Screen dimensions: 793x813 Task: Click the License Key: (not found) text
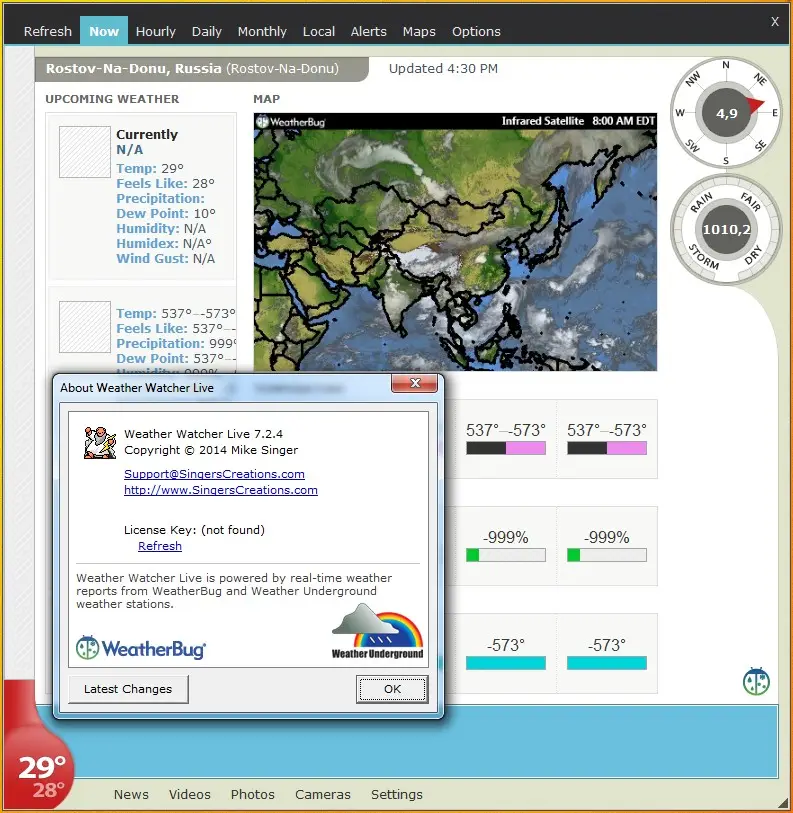coord(194,530)
